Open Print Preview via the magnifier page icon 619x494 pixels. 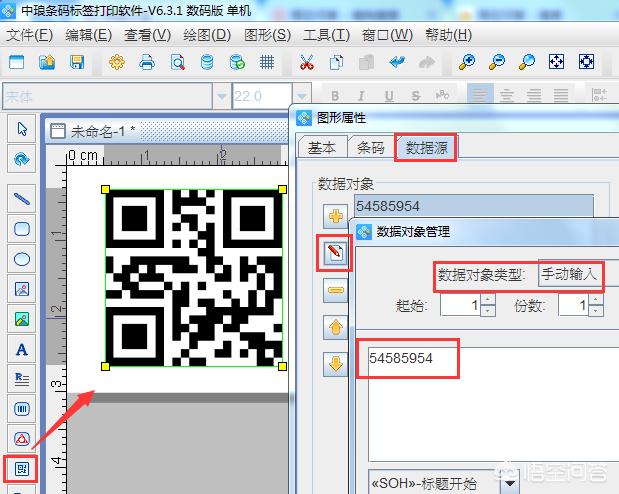coord(178,62)
